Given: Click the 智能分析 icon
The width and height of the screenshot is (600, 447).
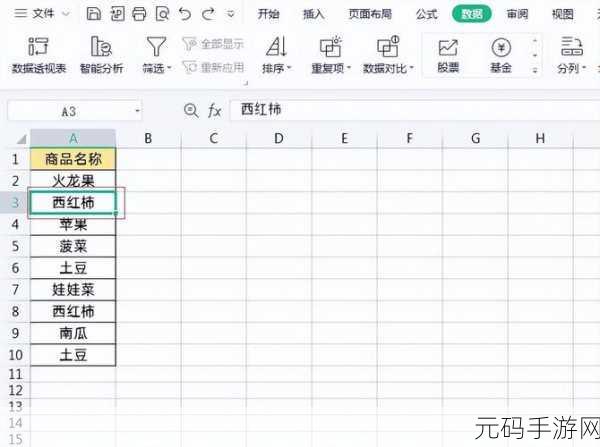Looking at the screenshot, I should click(x=101, y=46).
